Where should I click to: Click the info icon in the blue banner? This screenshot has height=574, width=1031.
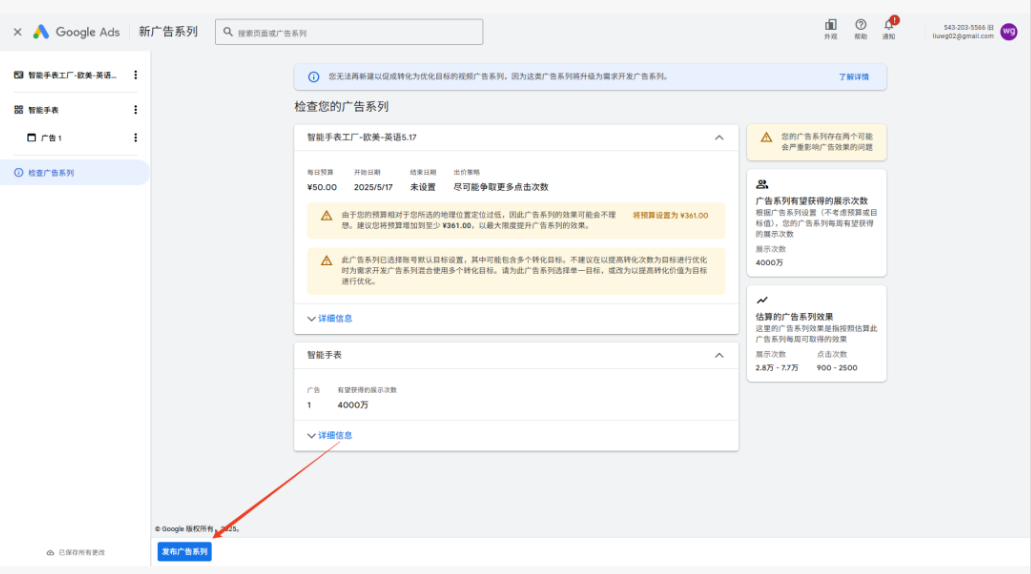tap(314, 77)
